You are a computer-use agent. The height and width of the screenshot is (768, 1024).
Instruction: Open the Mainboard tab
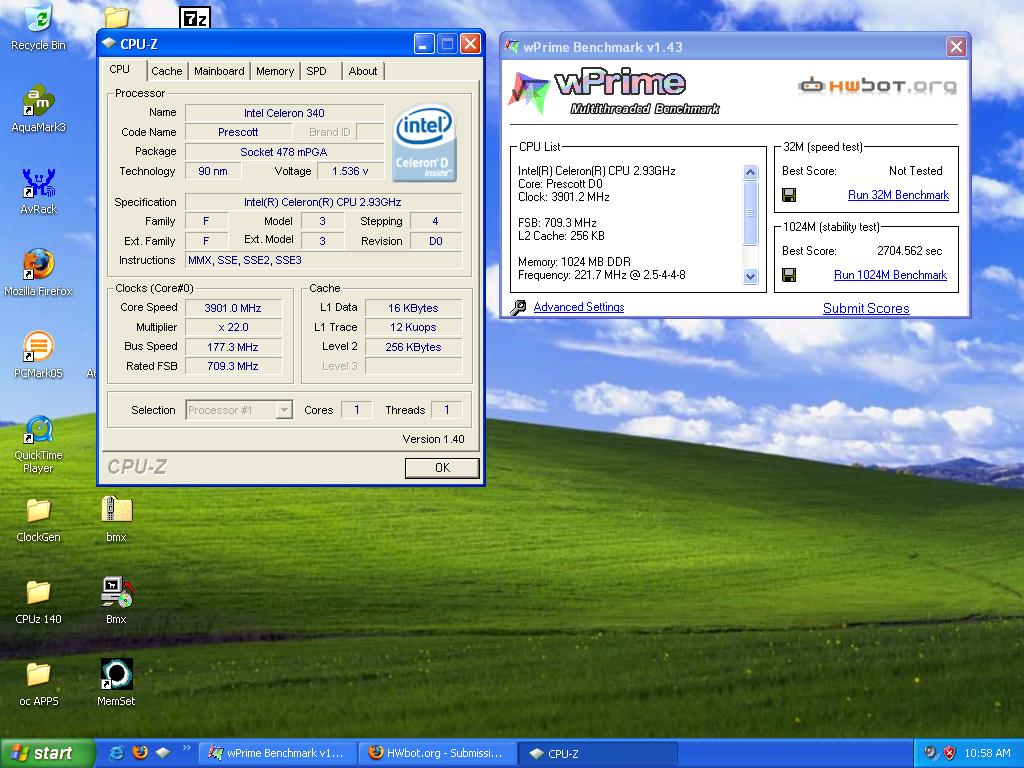[219, 71]
